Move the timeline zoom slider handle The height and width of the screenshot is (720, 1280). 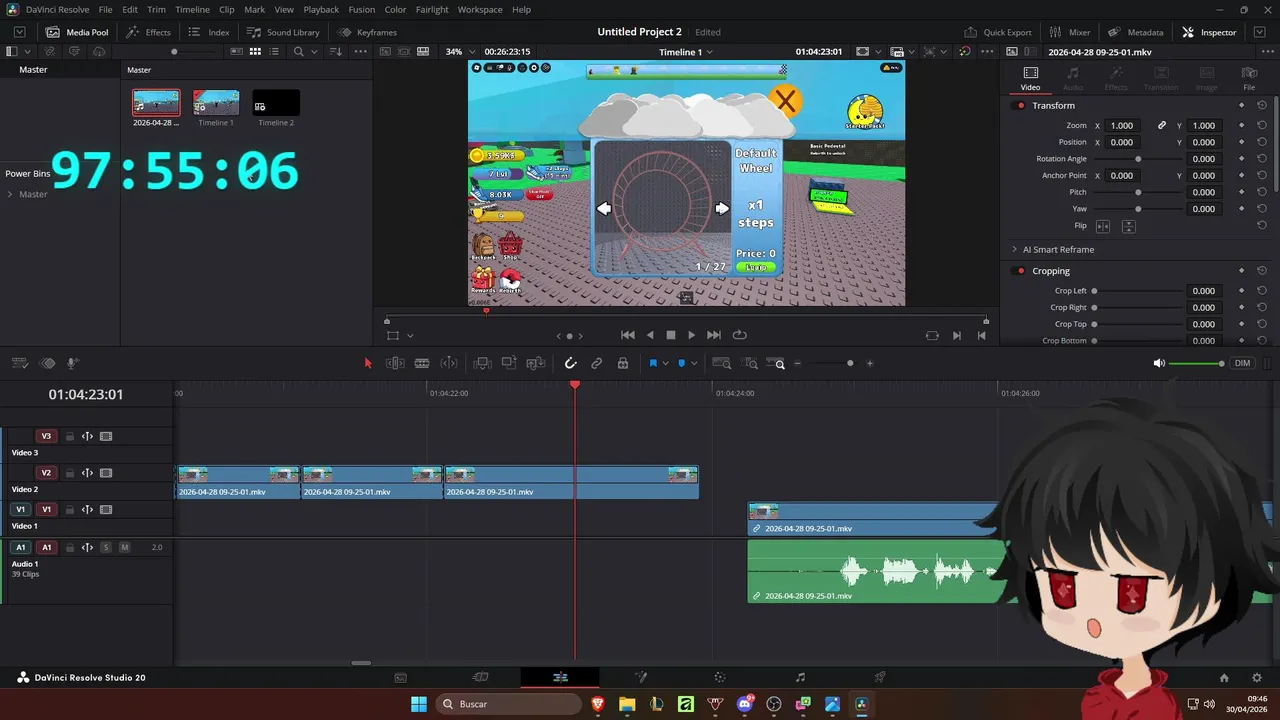click(x=850, y=363)
